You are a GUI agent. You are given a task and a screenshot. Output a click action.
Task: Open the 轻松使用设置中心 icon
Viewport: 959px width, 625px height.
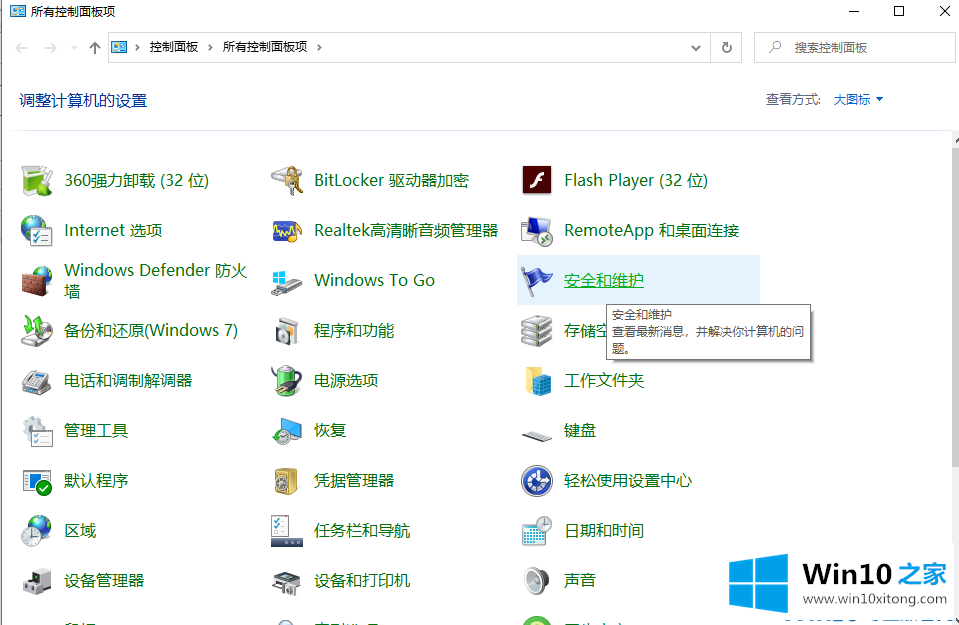click(537, 481)
